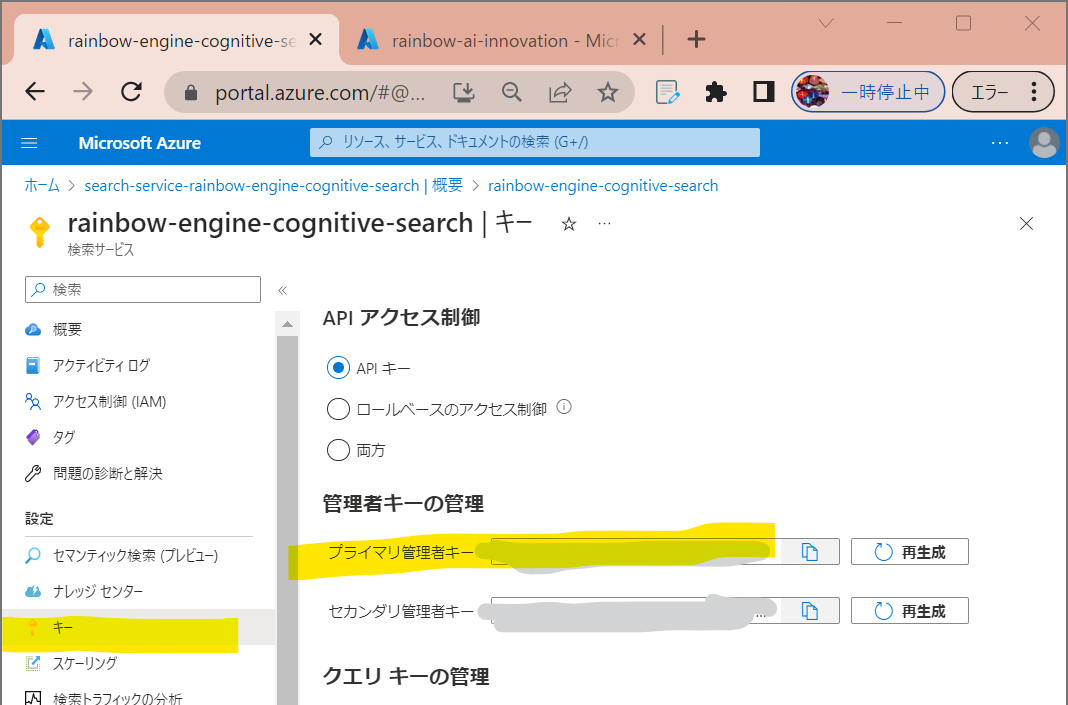
Task: Open the blade title more options ellipsis
Action: 604,223
